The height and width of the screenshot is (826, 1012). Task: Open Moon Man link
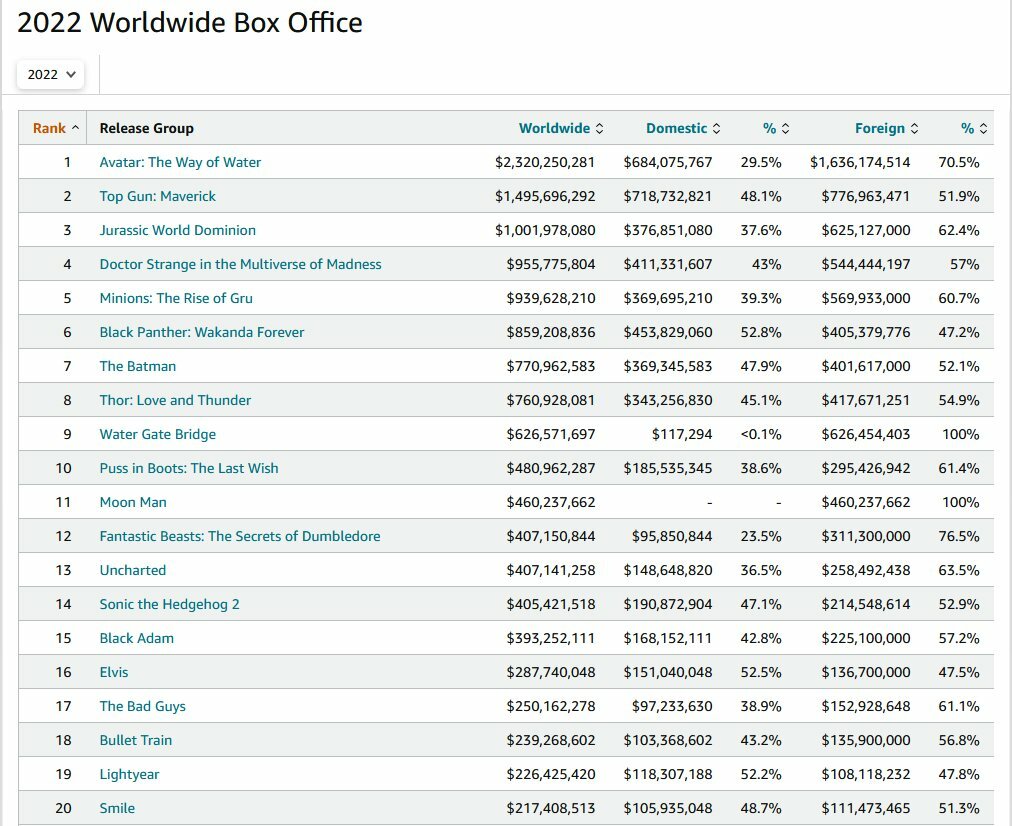coord(133,502)
